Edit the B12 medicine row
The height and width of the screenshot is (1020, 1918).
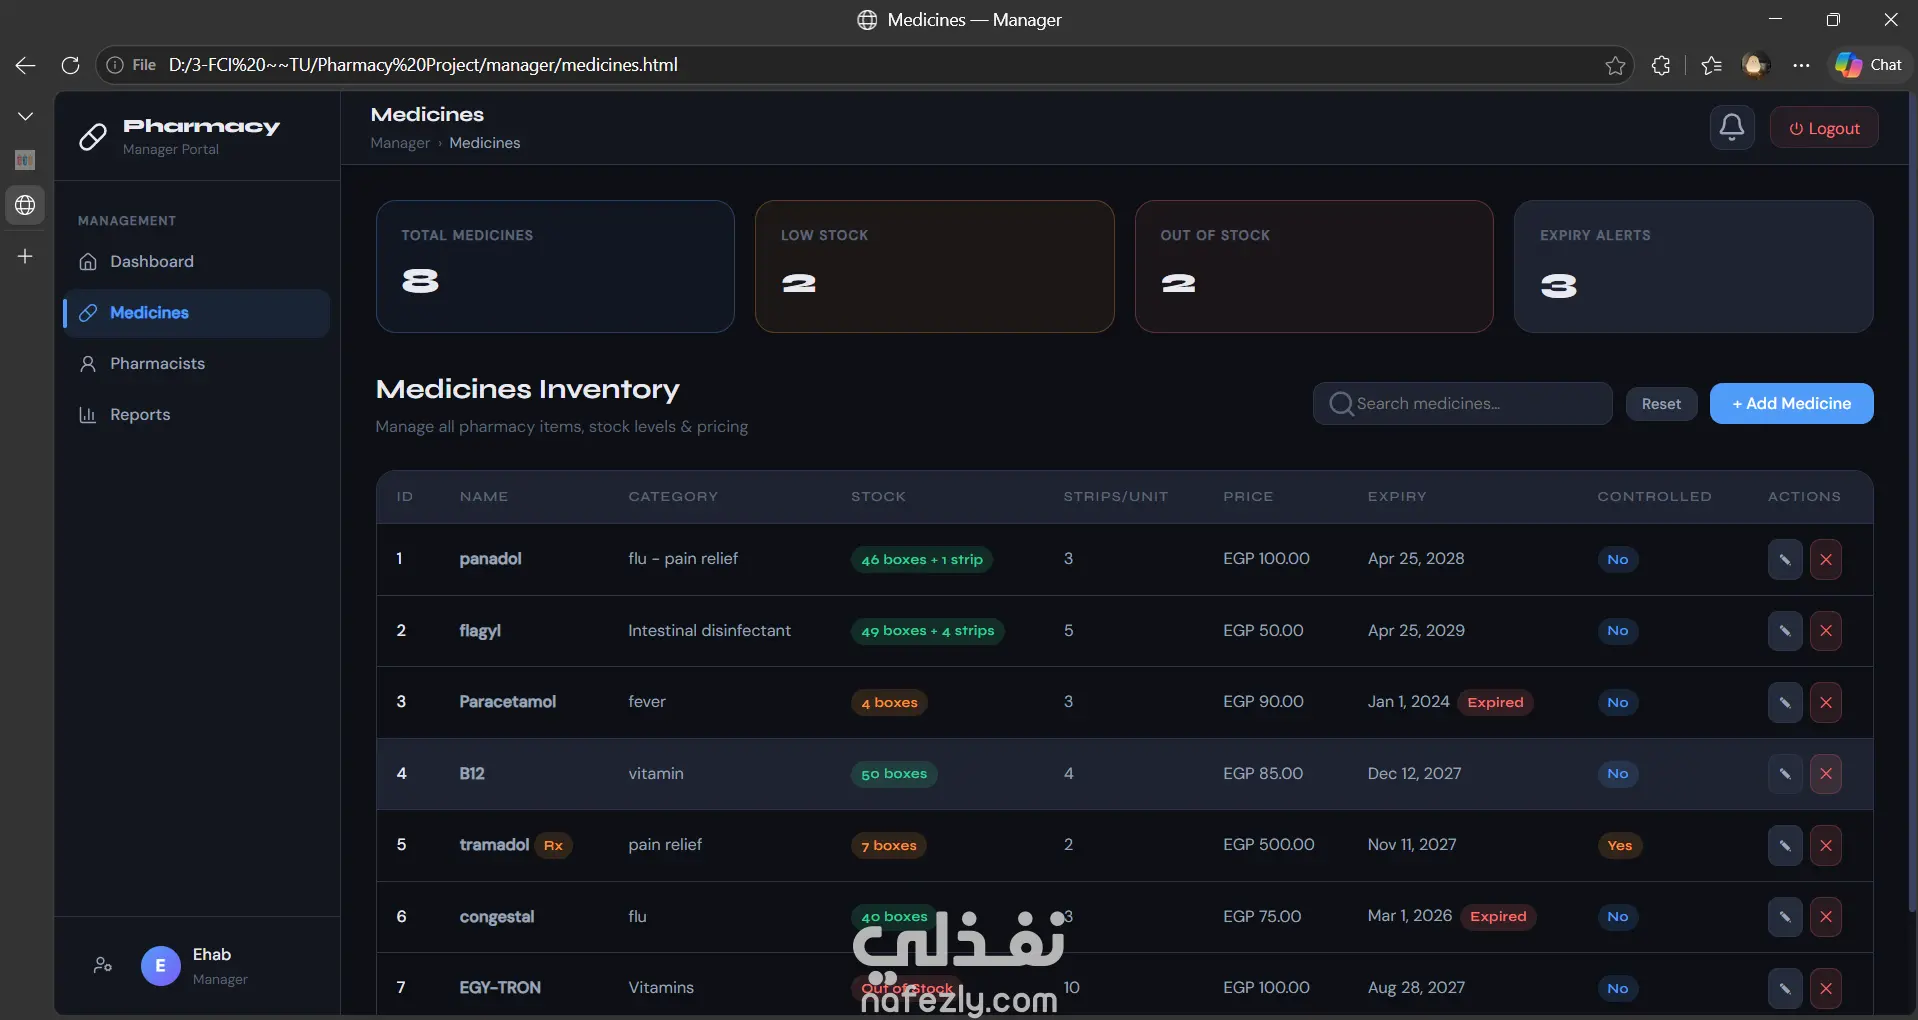pyautogui.click(x=1785, y=774)
